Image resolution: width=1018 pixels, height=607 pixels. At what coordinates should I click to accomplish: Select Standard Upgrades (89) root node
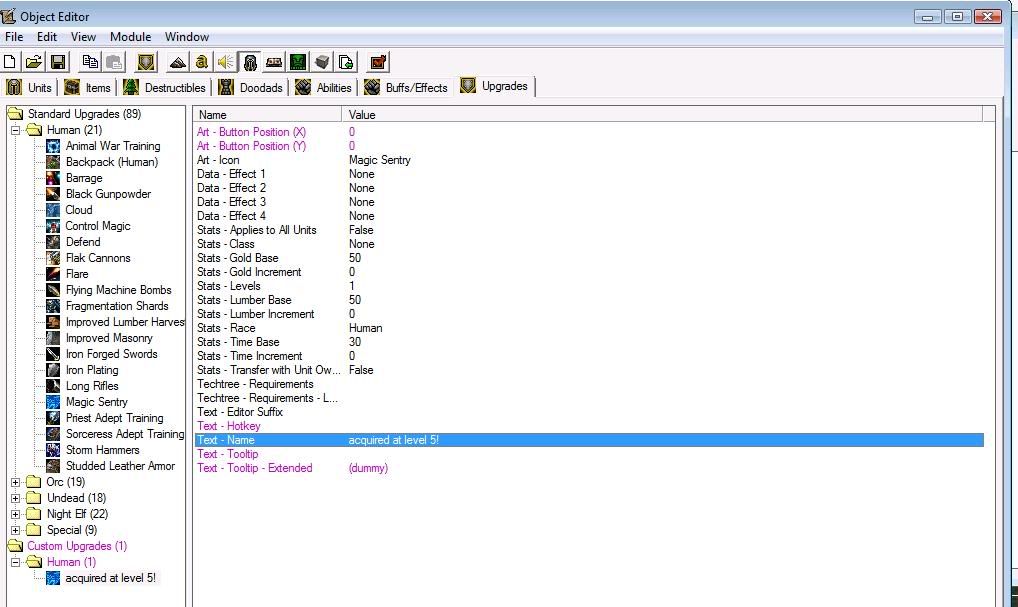pyautogui.click(x=84, y=114)
